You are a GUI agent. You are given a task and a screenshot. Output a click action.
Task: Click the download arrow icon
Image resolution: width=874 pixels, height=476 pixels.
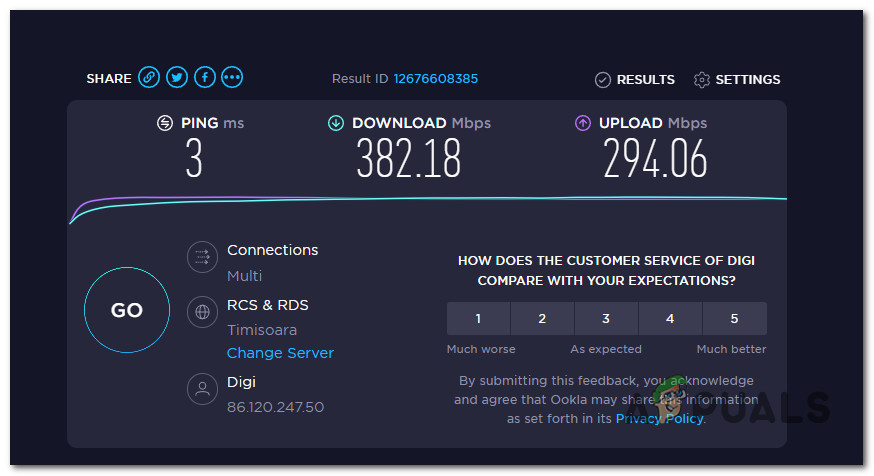coord(336,123)
